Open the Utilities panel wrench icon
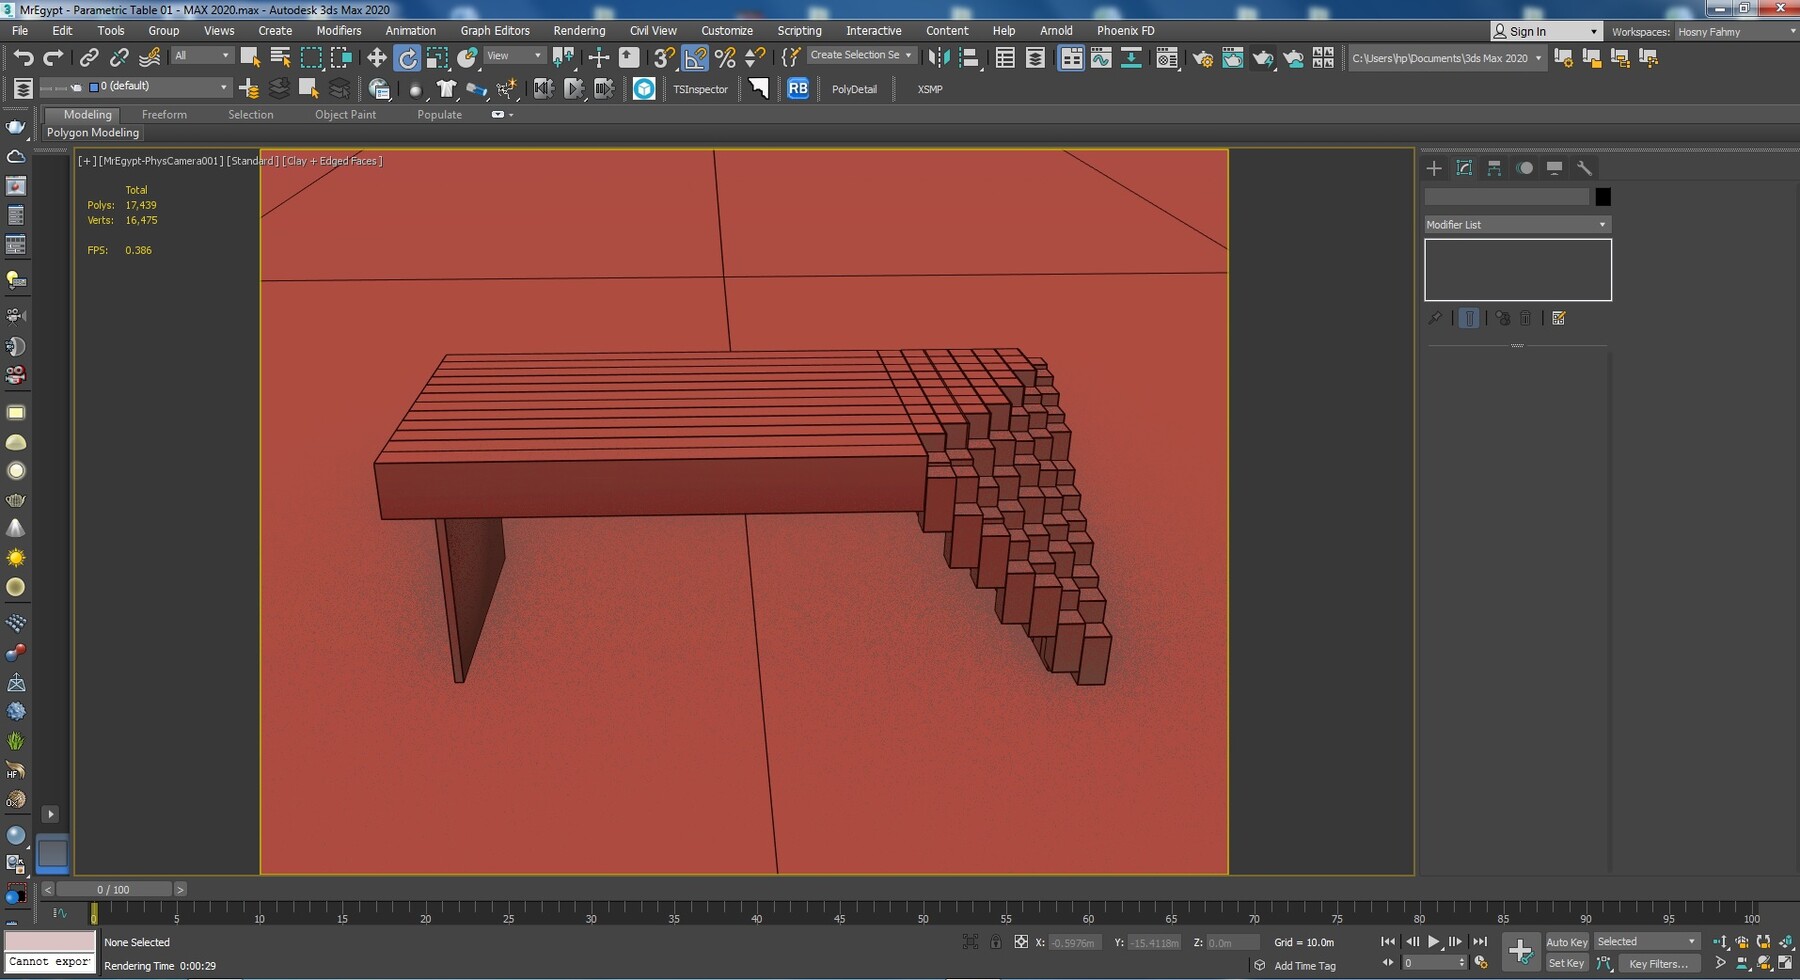Screen dimensions: 1800x980 point(1585,169)
